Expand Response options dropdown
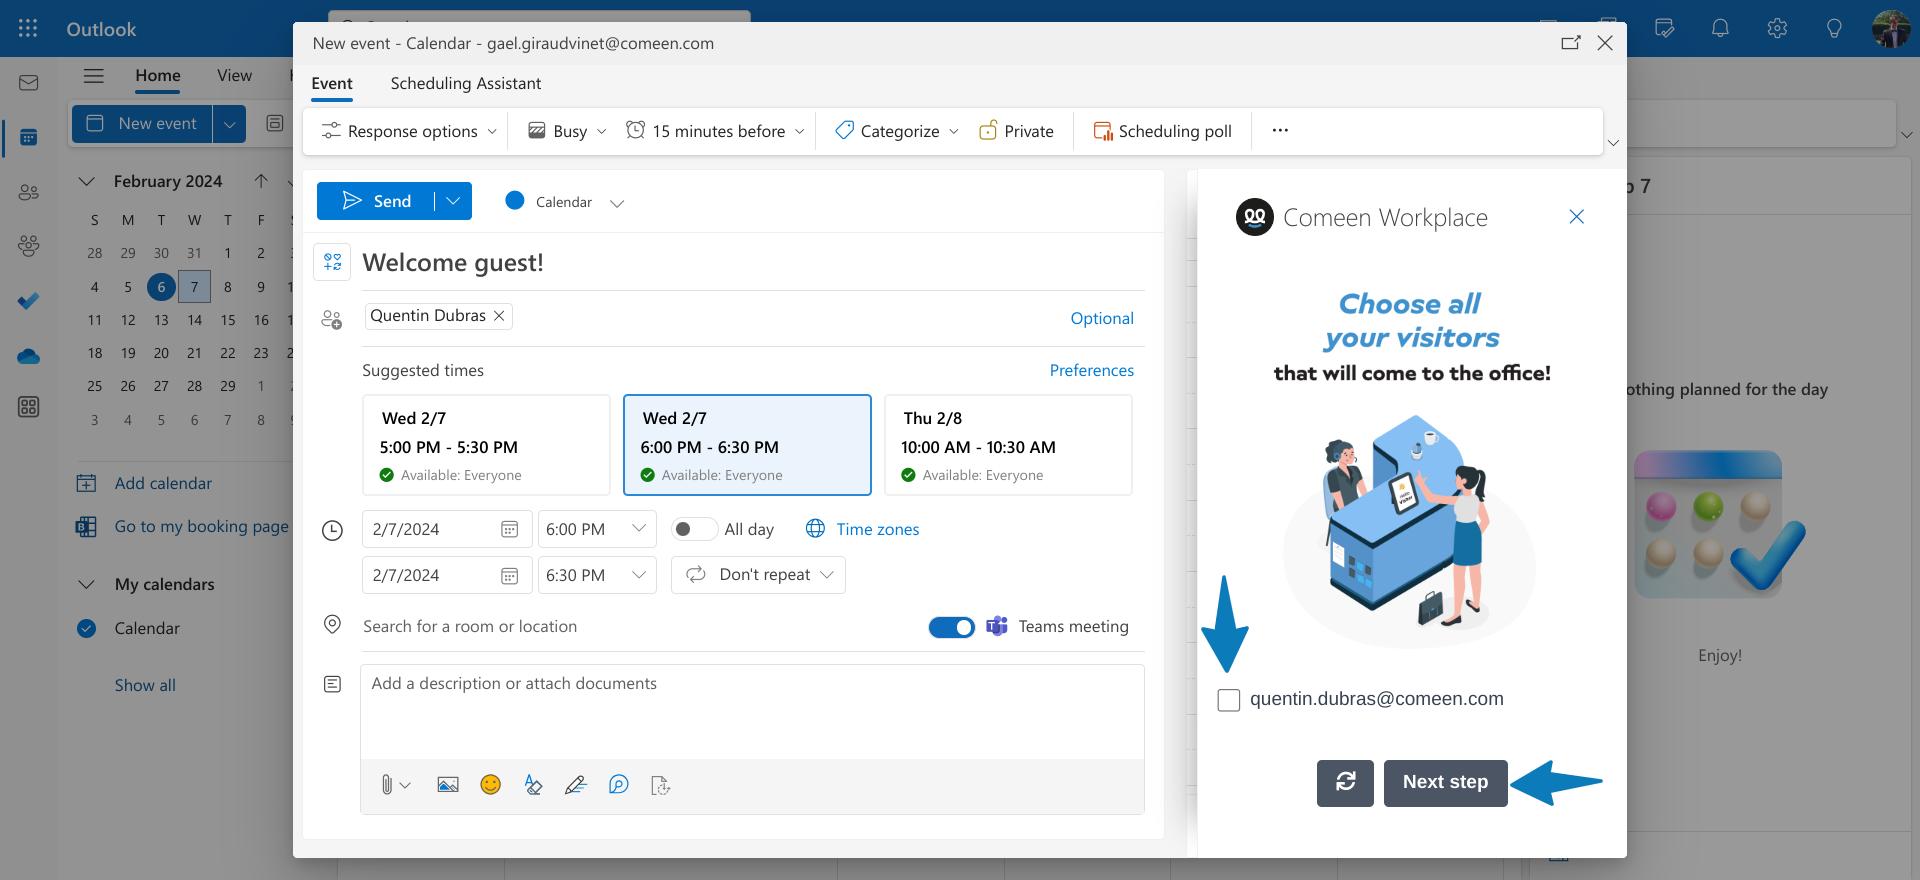The width and height of the screenshot is (1920, 880). click(x=409, y=131)
